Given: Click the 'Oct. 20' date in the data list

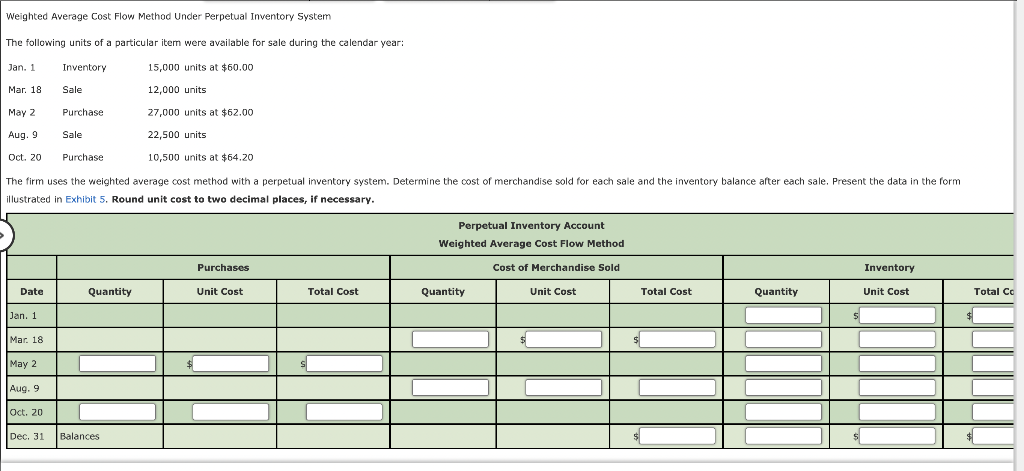Looking at the screenshot, I should [25, 157].
